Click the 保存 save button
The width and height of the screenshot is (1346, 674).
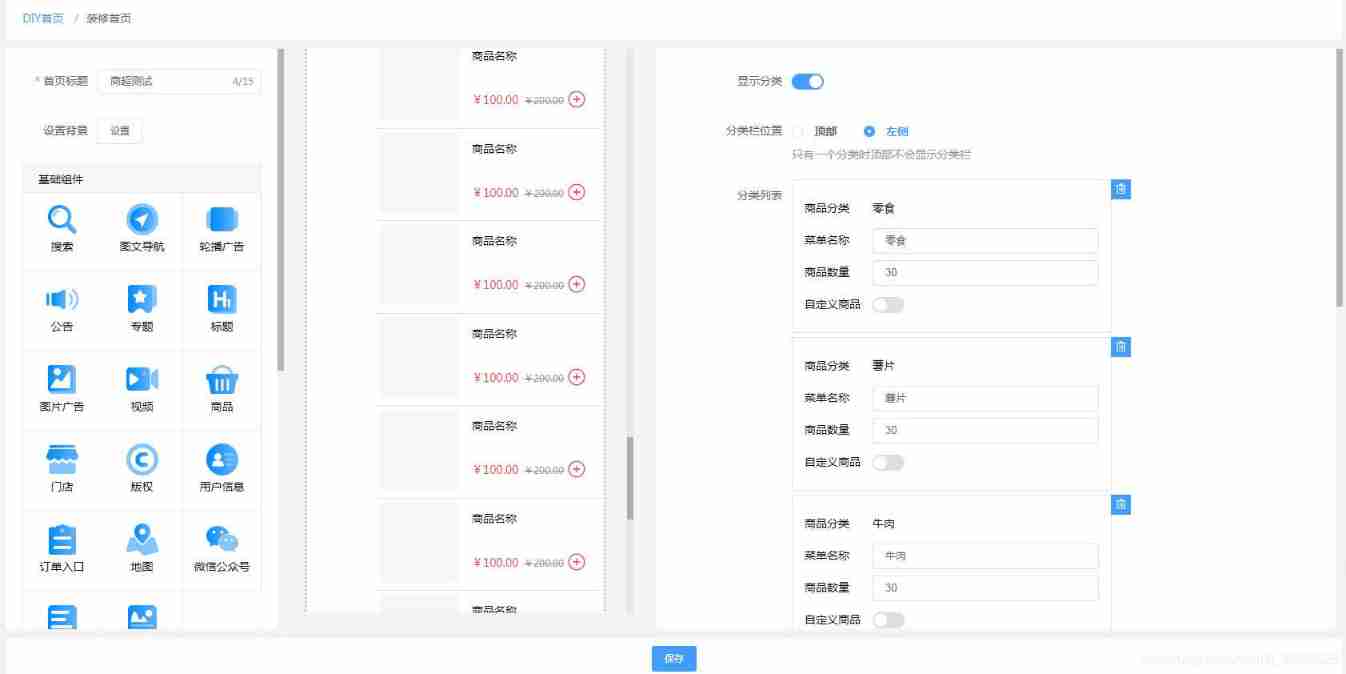[673, 658]
